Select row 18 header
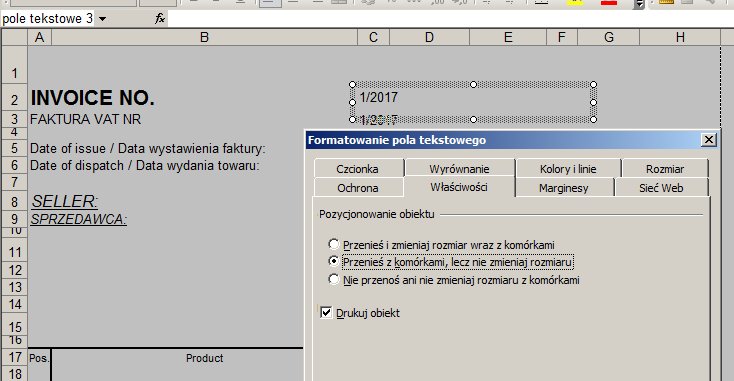The image size is (734, 381). point(15,374)
